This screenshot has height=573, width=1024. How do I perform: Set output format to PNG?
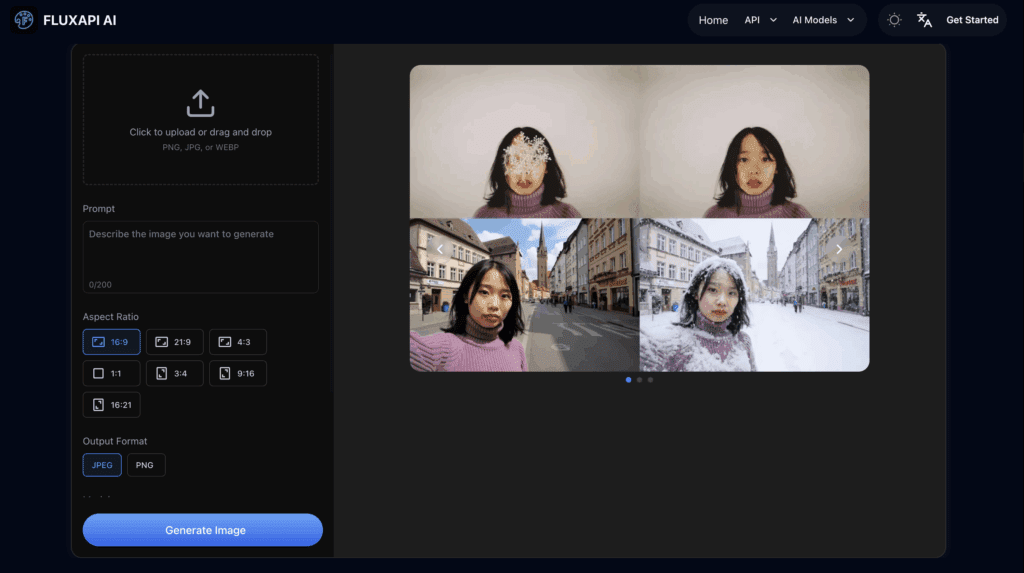tap(146, 465)
